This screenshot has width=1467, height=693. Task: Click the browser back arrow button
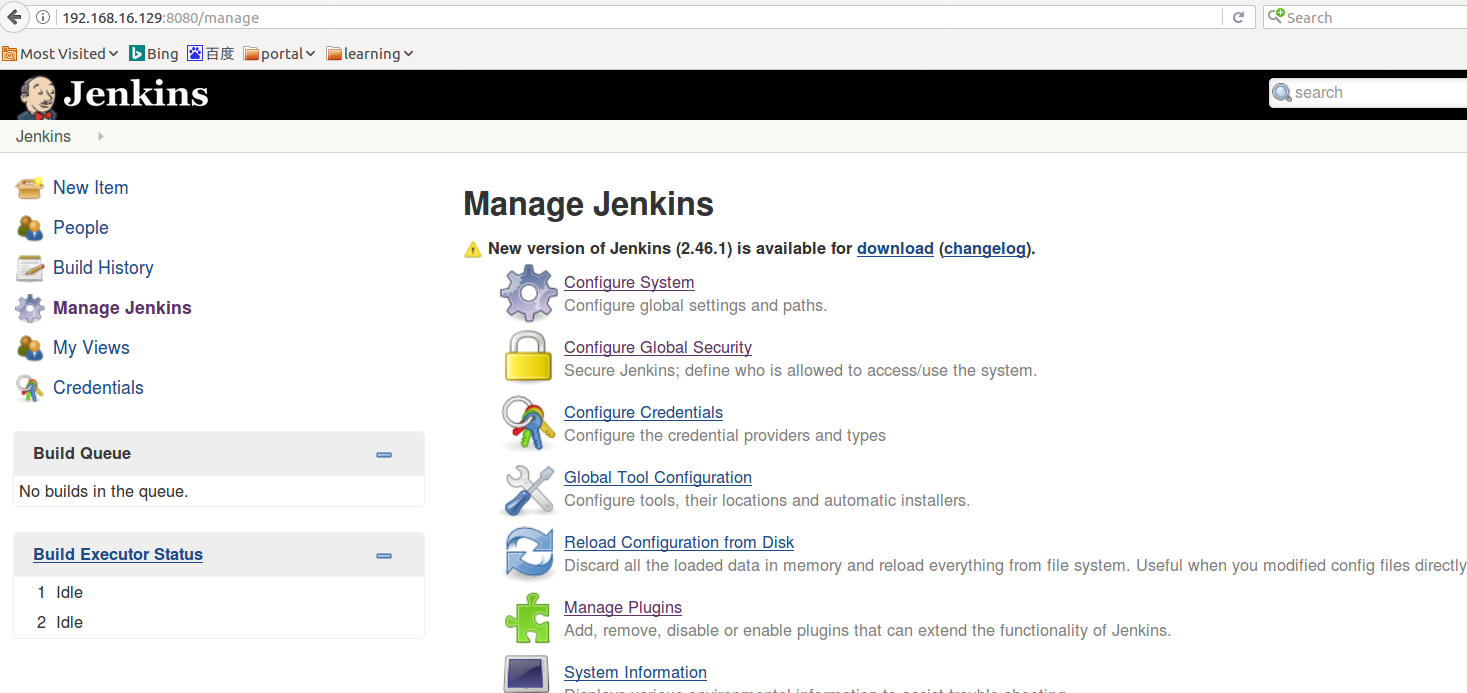click(x=14, y=17)
